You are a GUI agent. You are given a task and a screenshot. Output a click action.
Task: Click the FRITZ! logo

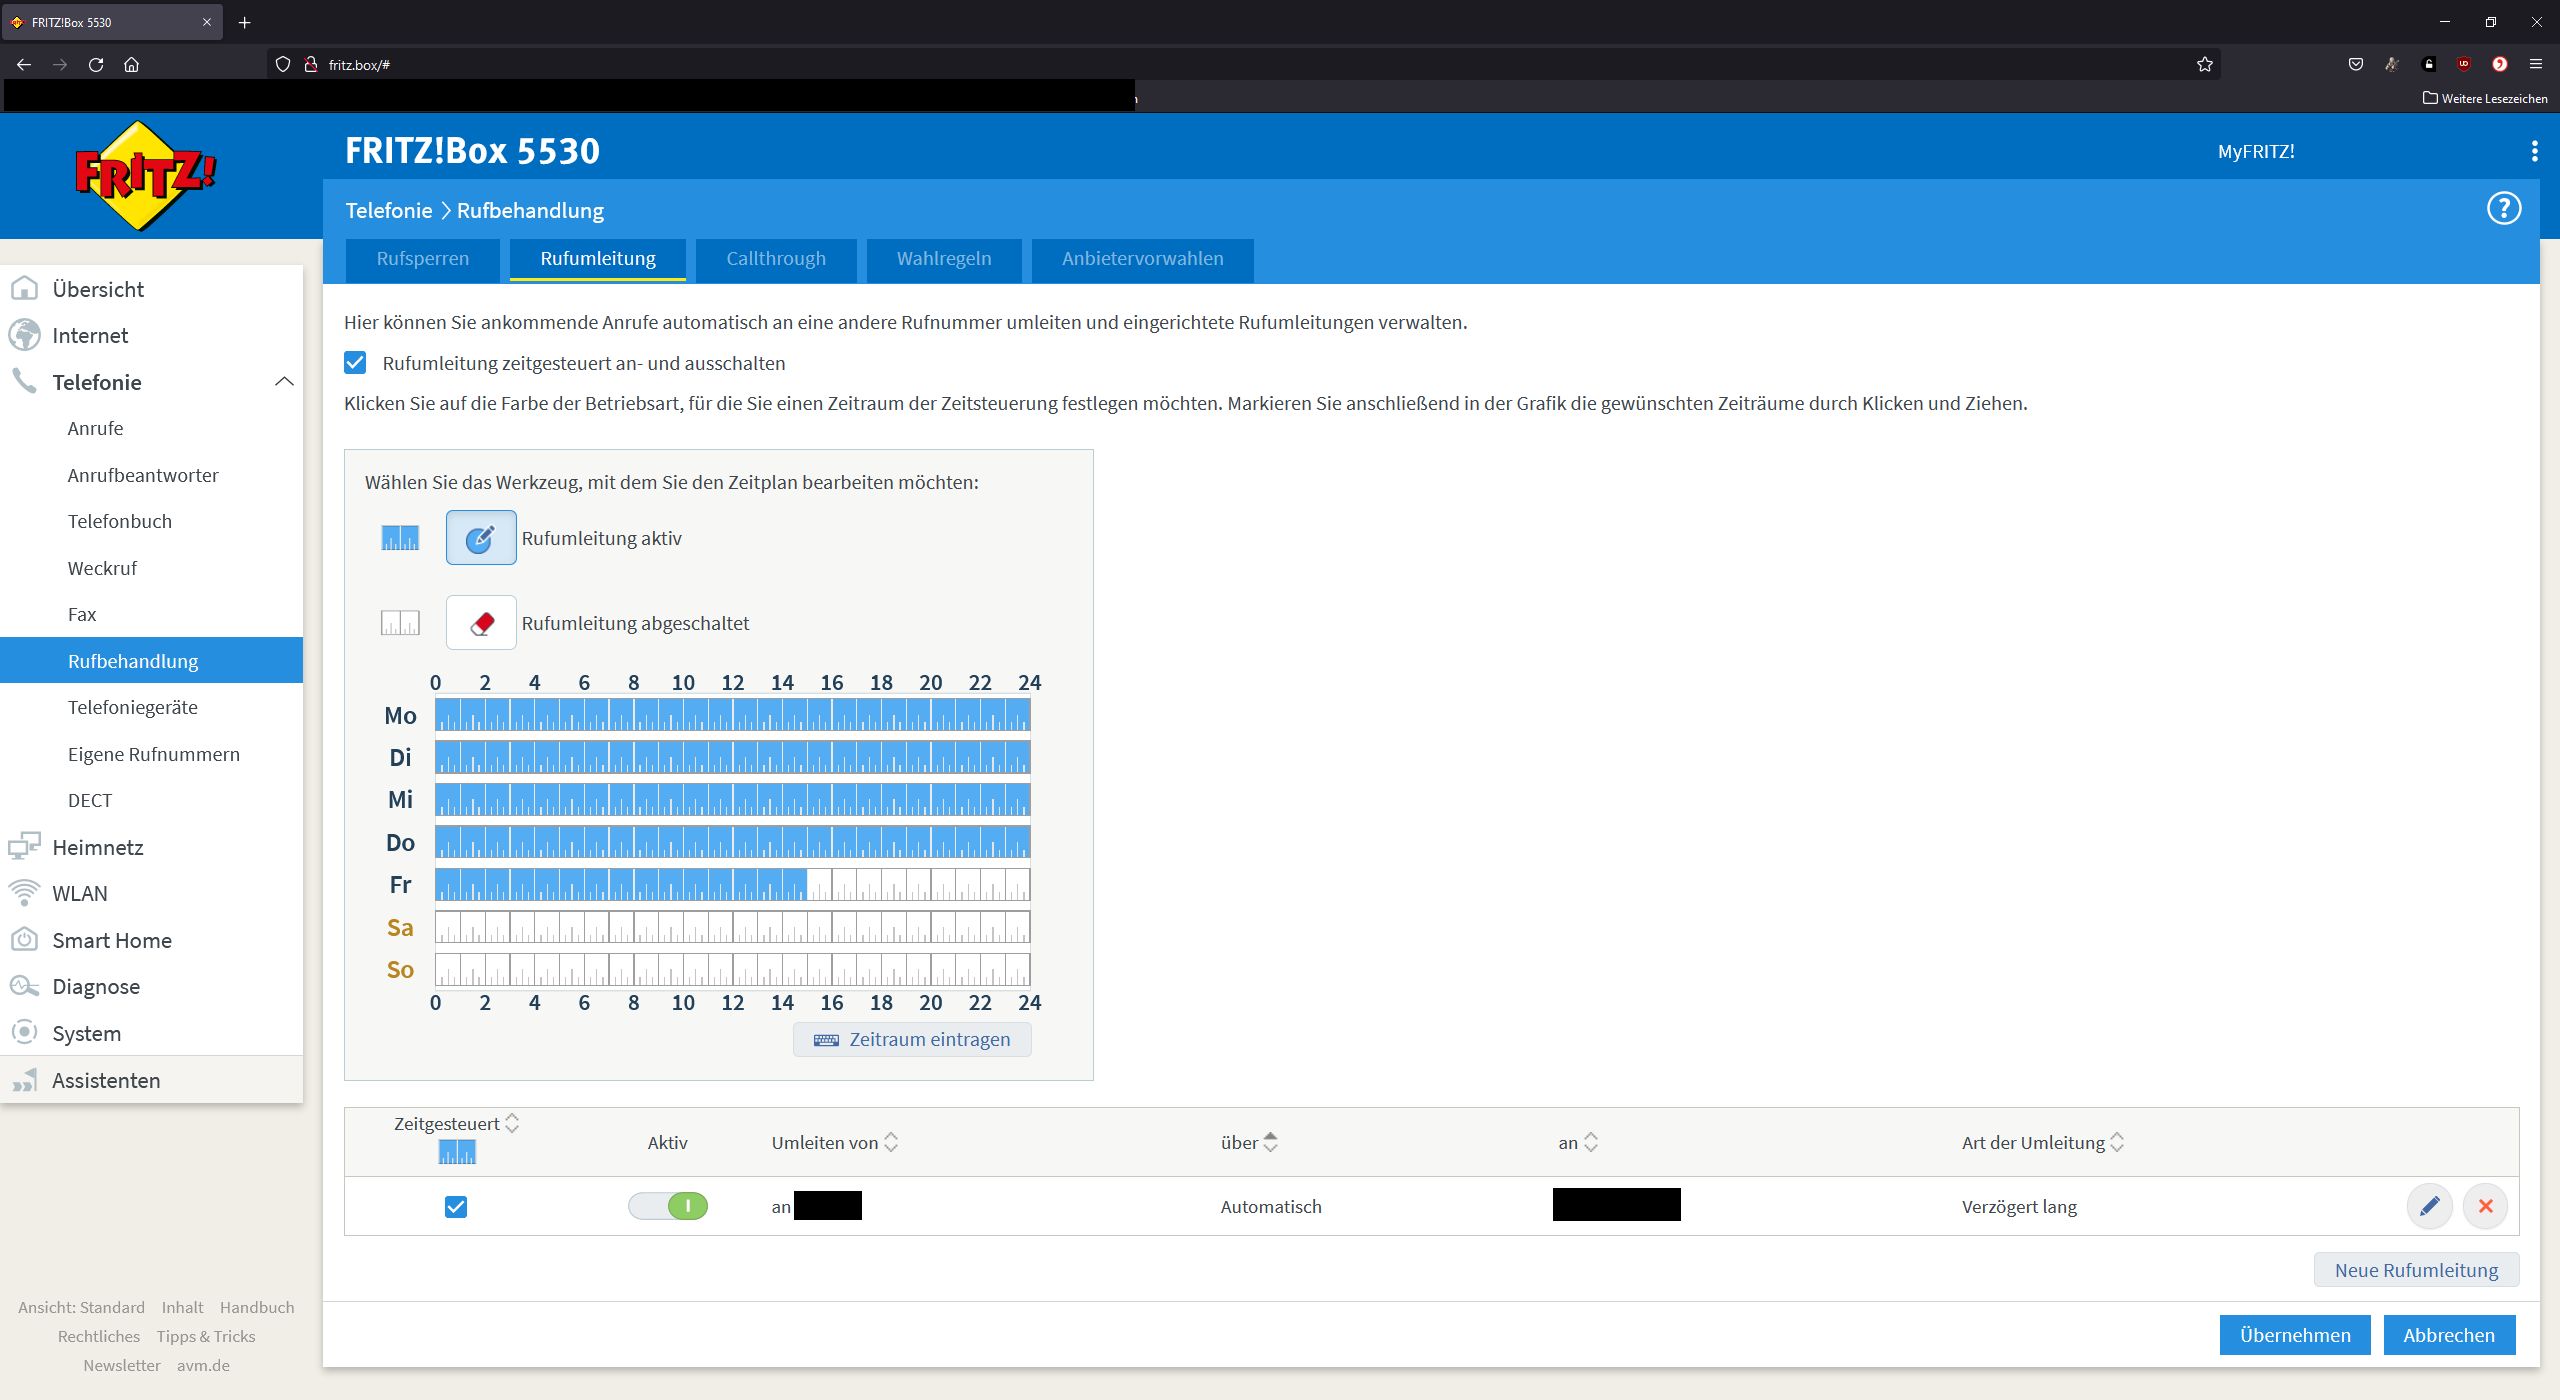(x=145, y=176)
